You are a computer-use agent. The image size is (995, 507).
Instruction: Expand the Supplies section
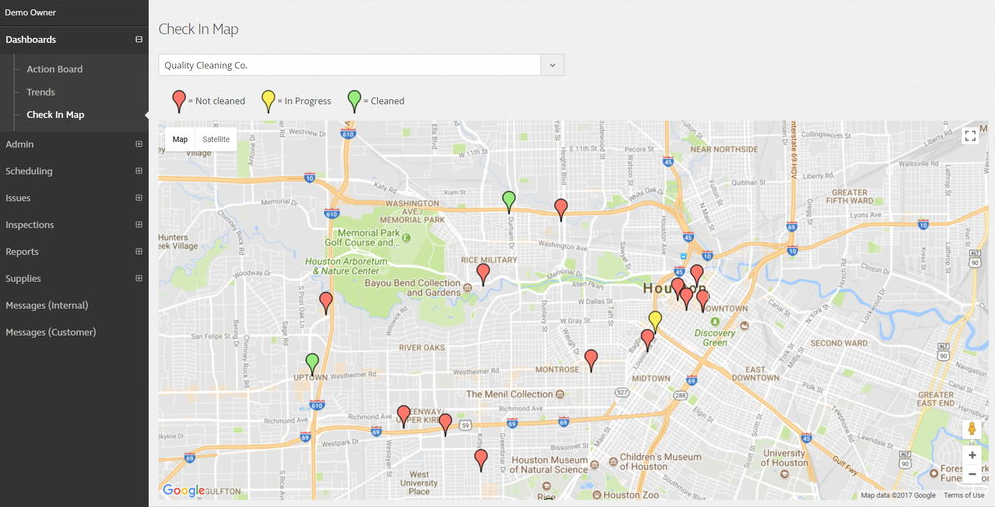point(138,278)
